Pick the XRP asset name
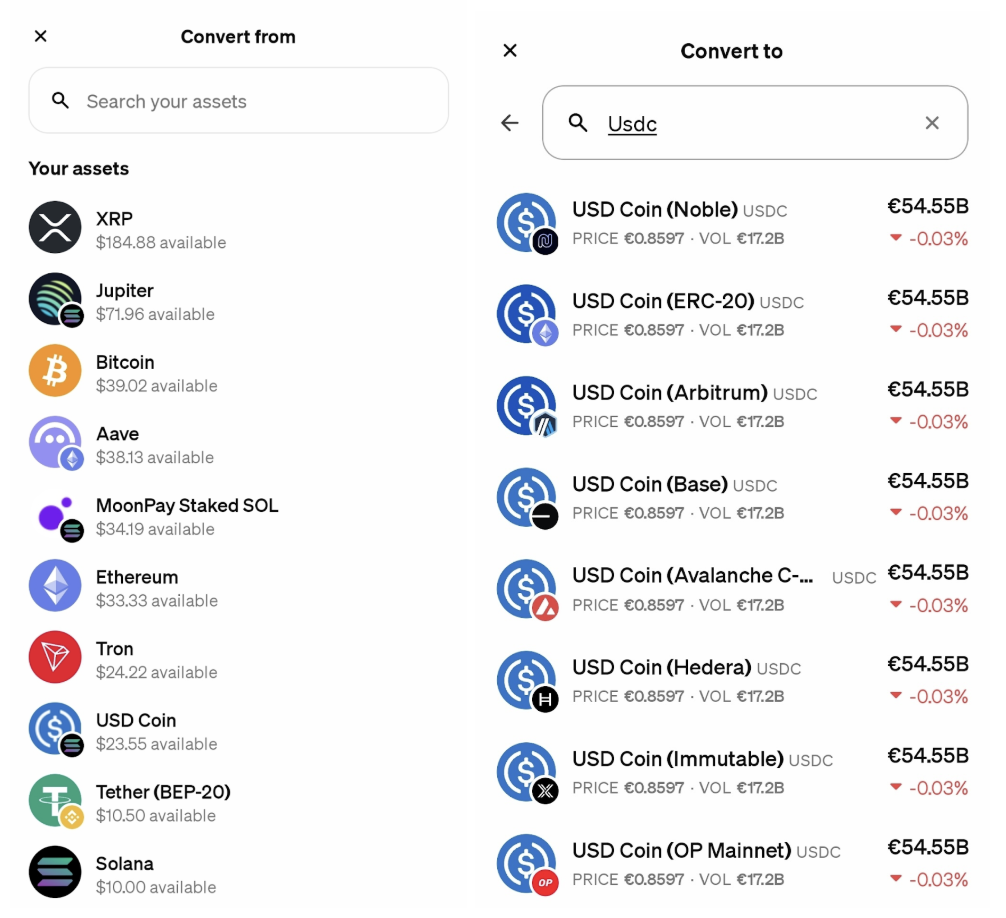Image resolution: width=1006 pixels, height=918 pixels. (x=114, y=219)
